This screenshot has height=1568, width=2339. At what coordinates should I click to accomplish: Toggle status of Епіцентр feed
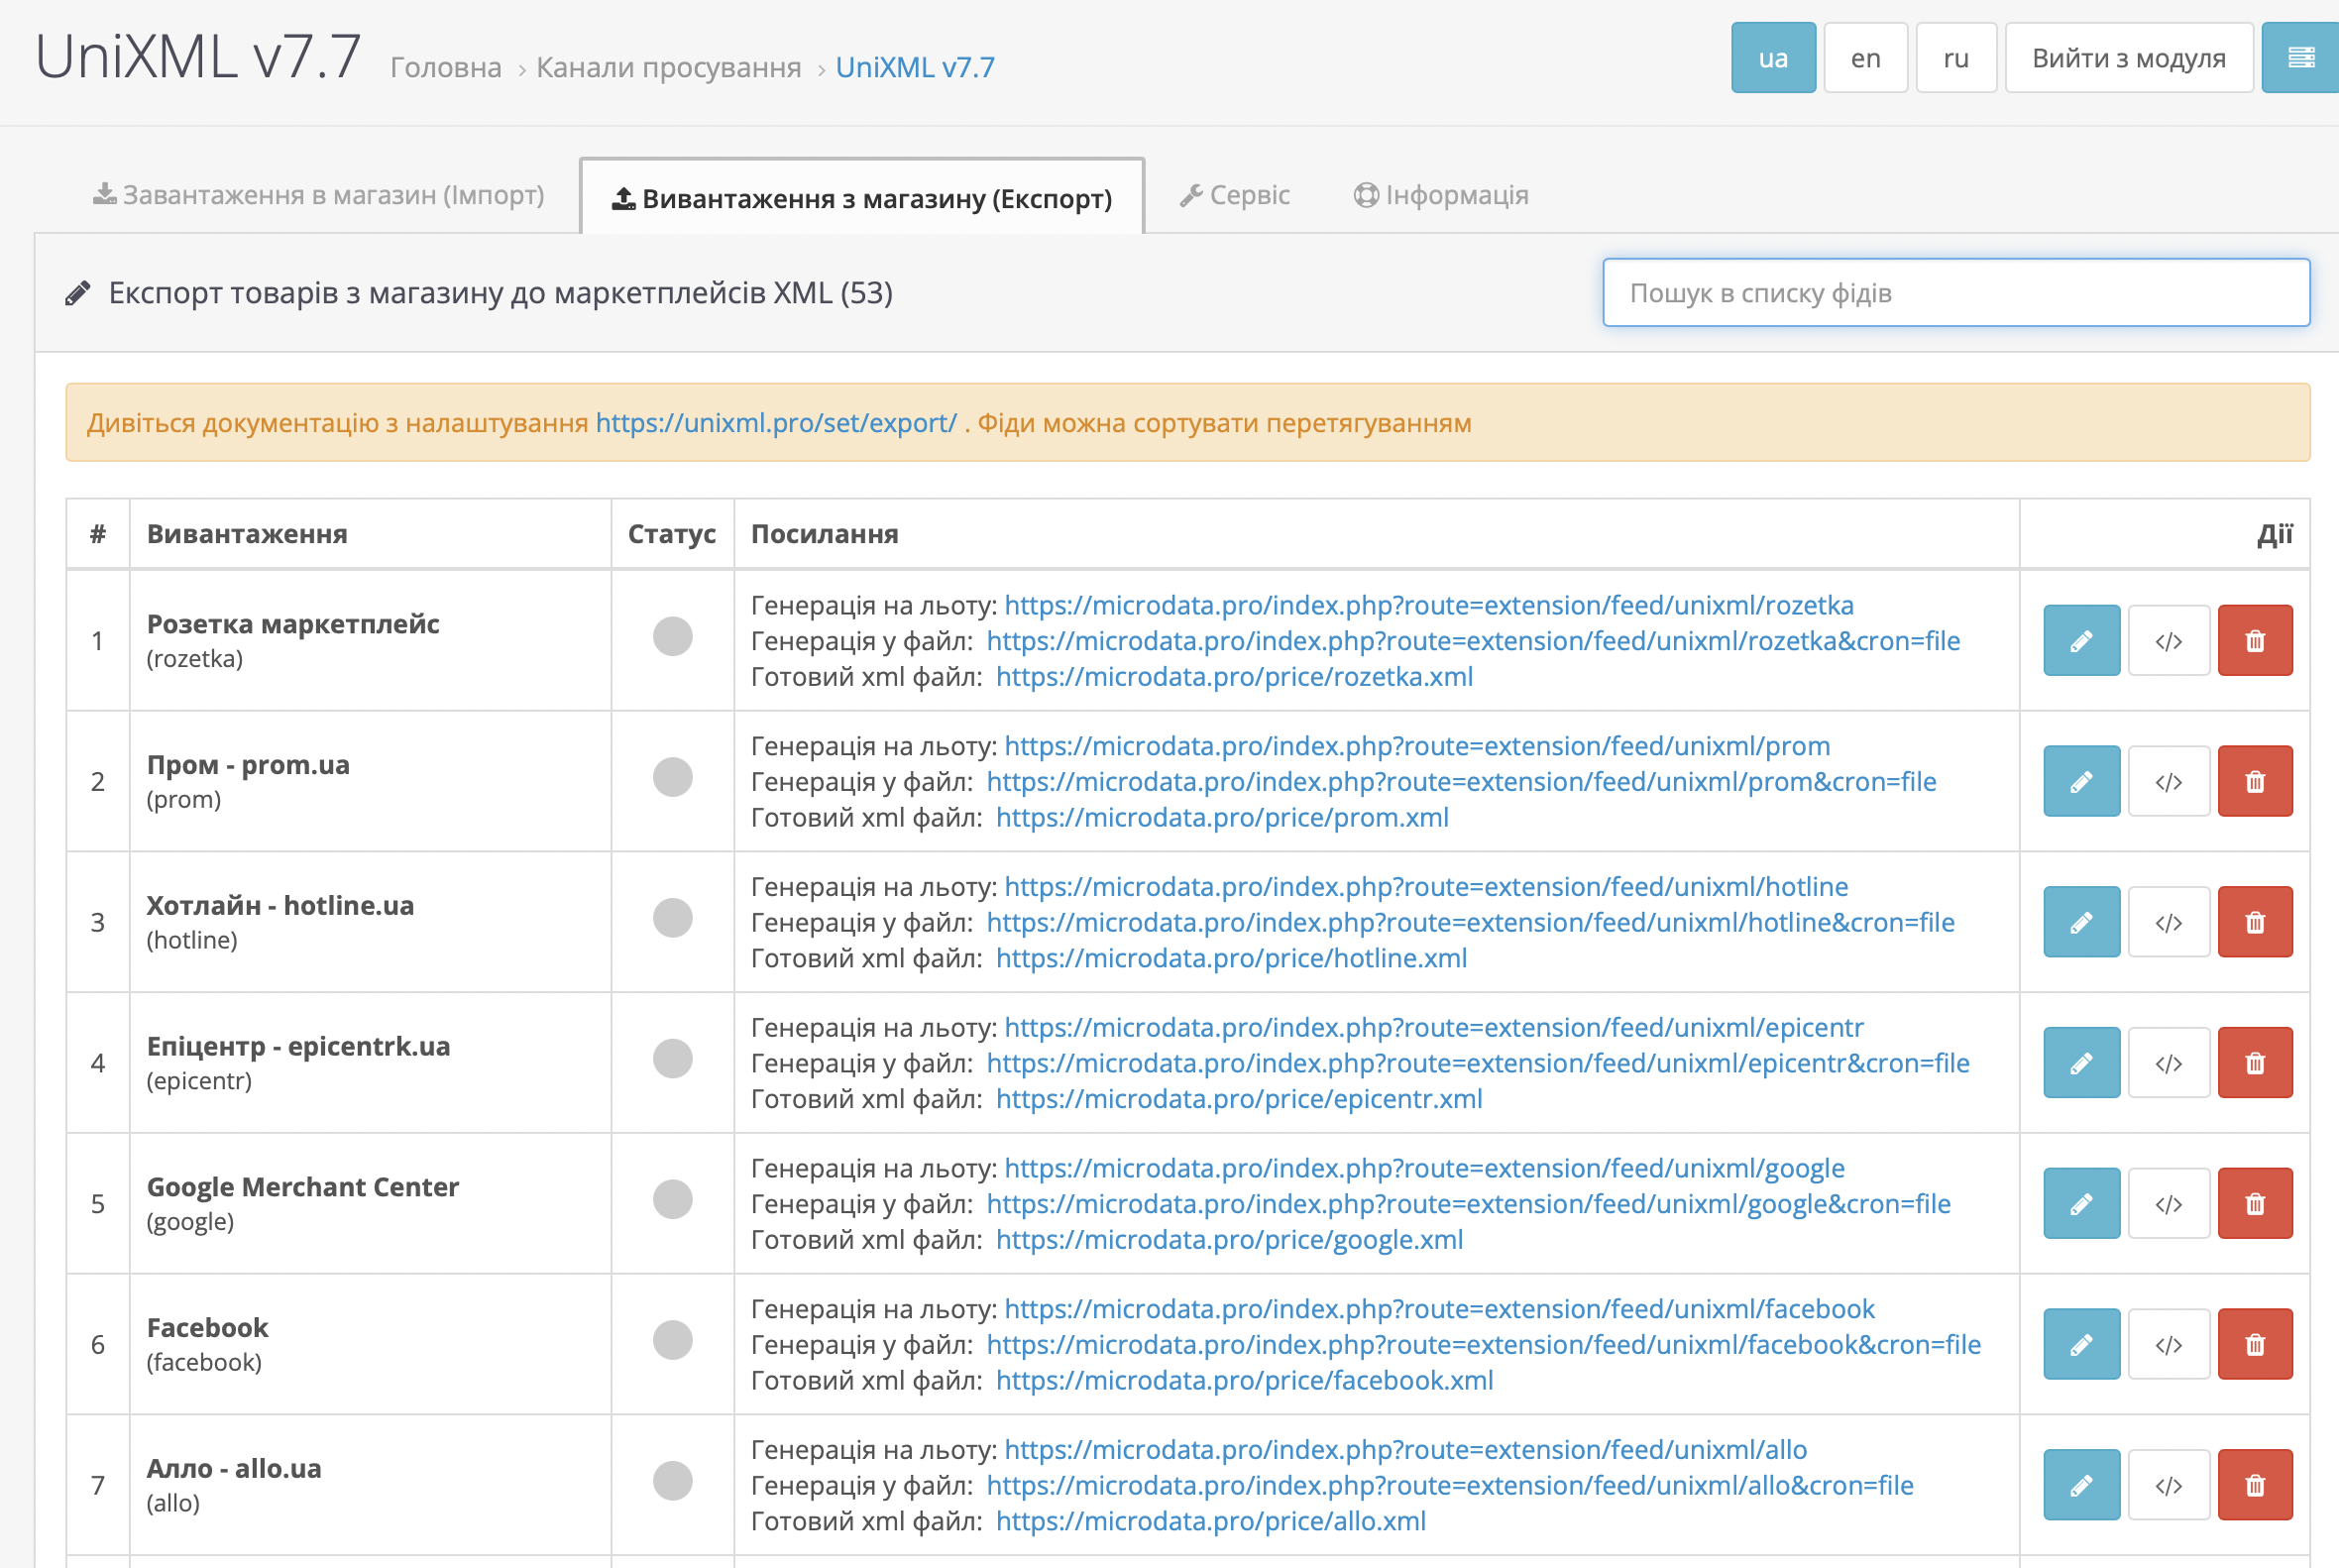[x=672, y=1059]
